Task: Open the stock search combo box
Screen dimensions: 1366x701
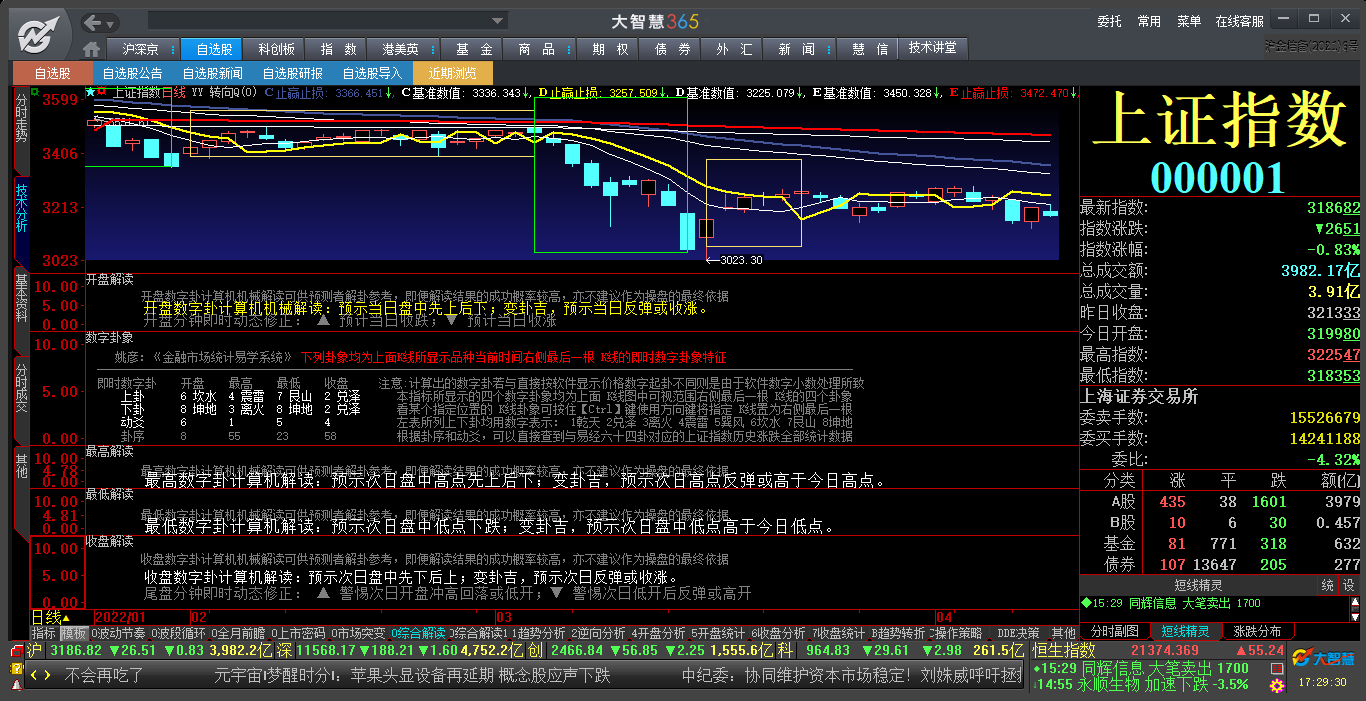Action: coord(328,21)
